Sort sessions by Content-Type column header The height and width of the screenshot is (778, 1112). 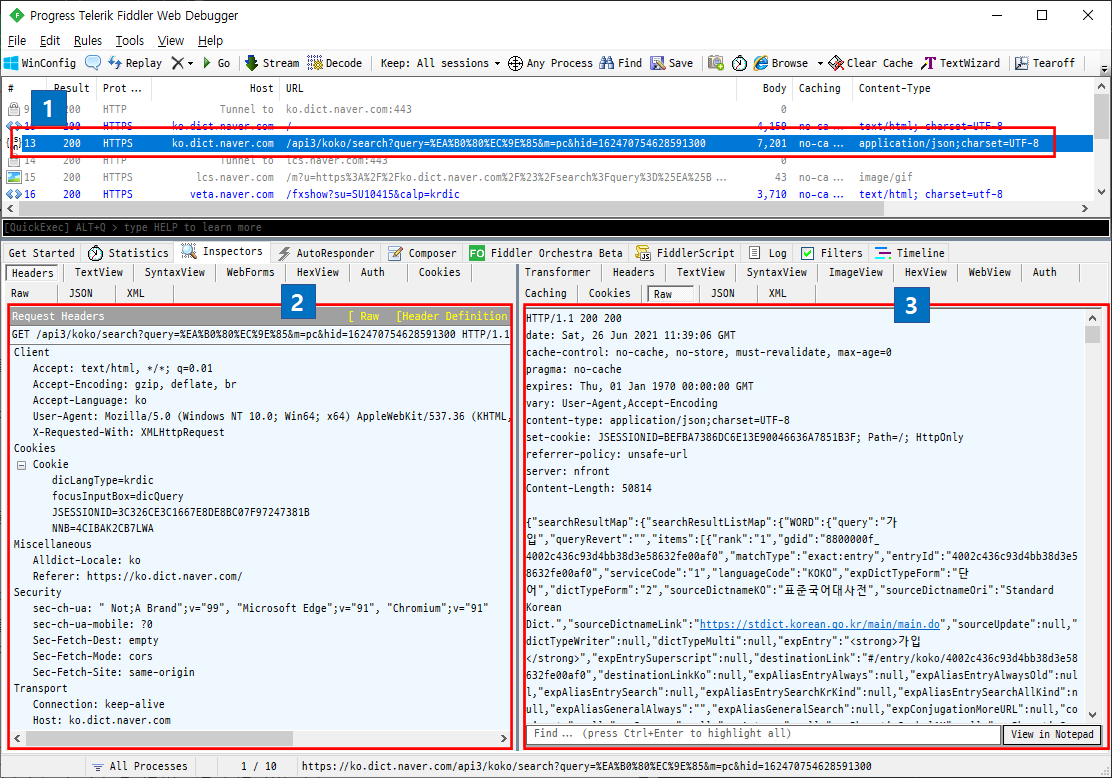[x=894, y=89]
